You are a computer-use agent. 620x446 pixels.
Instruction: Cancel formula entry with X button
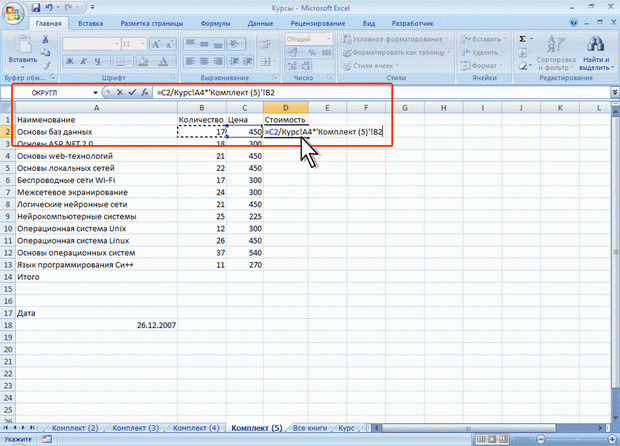click(120, 93)
